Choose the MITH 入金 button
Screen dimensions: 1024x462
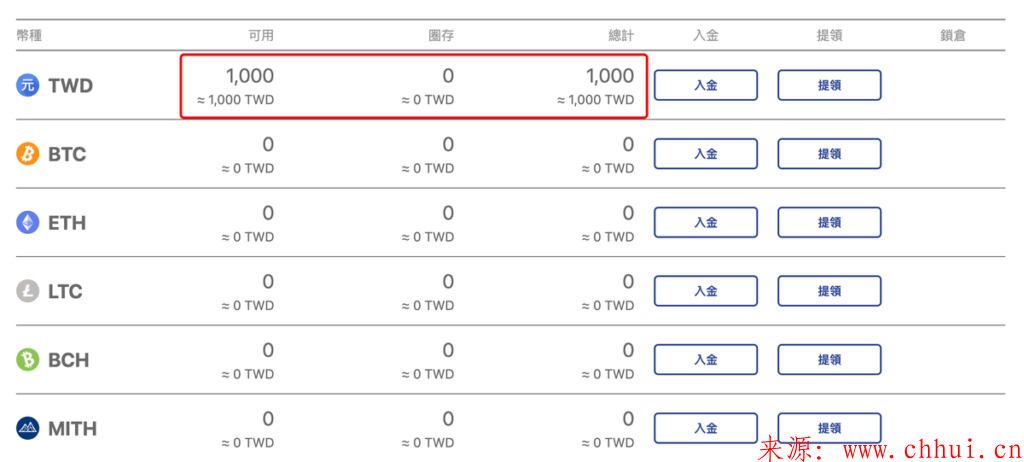[706, 428]
